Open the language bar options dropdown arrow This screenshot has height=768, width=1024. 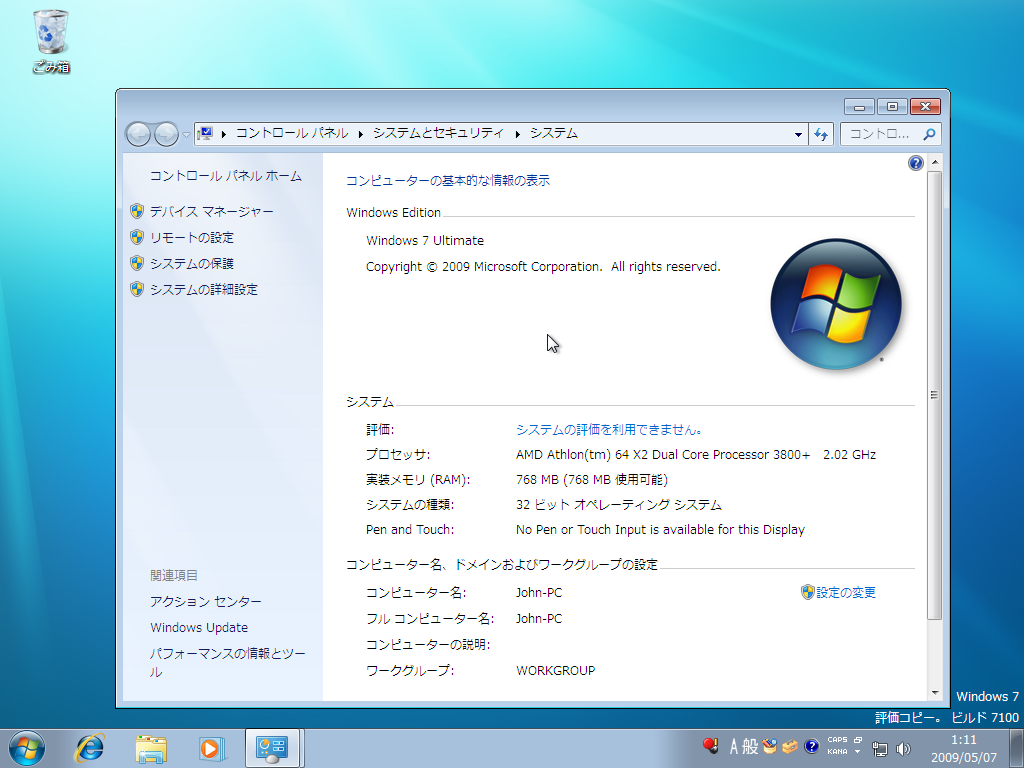pyautogui.click(x=858, y=752)
